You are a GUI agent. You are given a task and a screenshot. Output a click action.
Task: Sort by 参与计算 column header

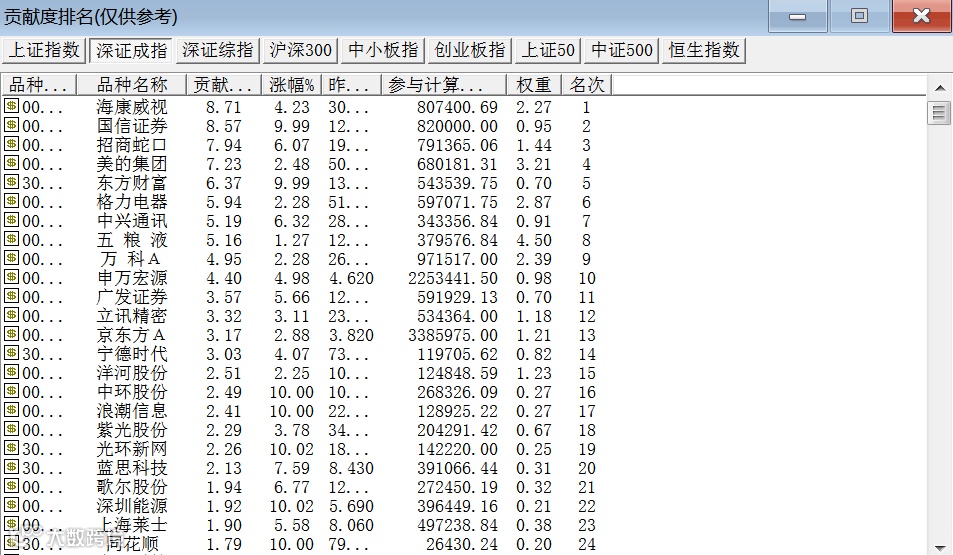(x=444, y=84)
